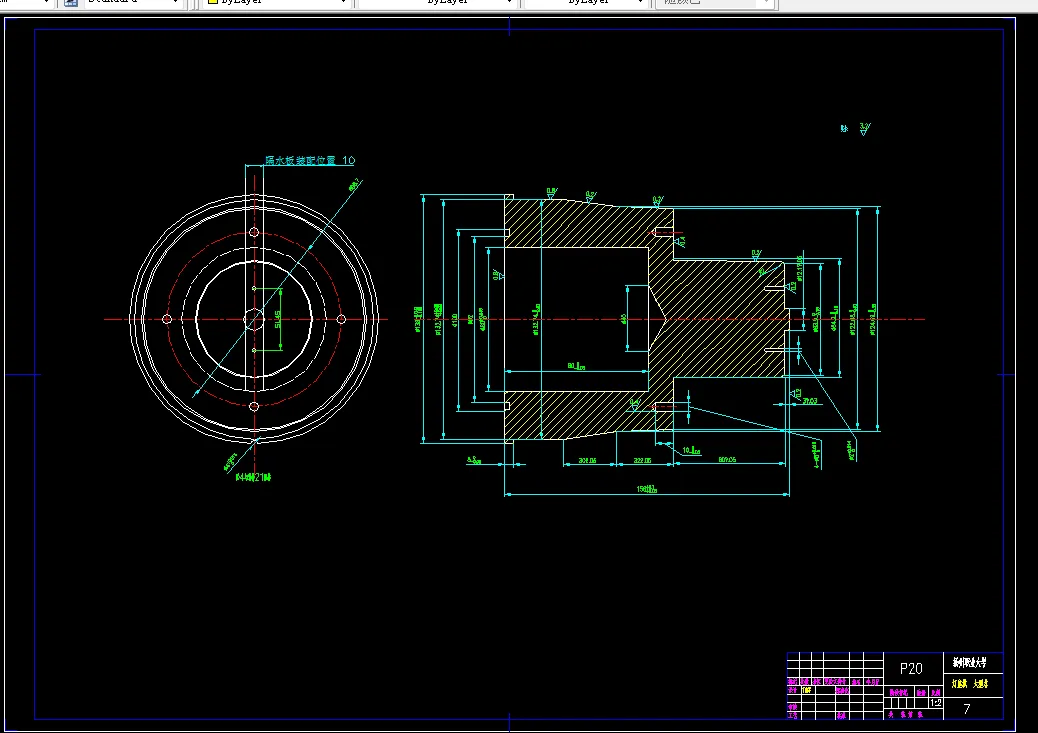Select the drawing number '7' in title block

pyautogui.click(x=967, y=709)
